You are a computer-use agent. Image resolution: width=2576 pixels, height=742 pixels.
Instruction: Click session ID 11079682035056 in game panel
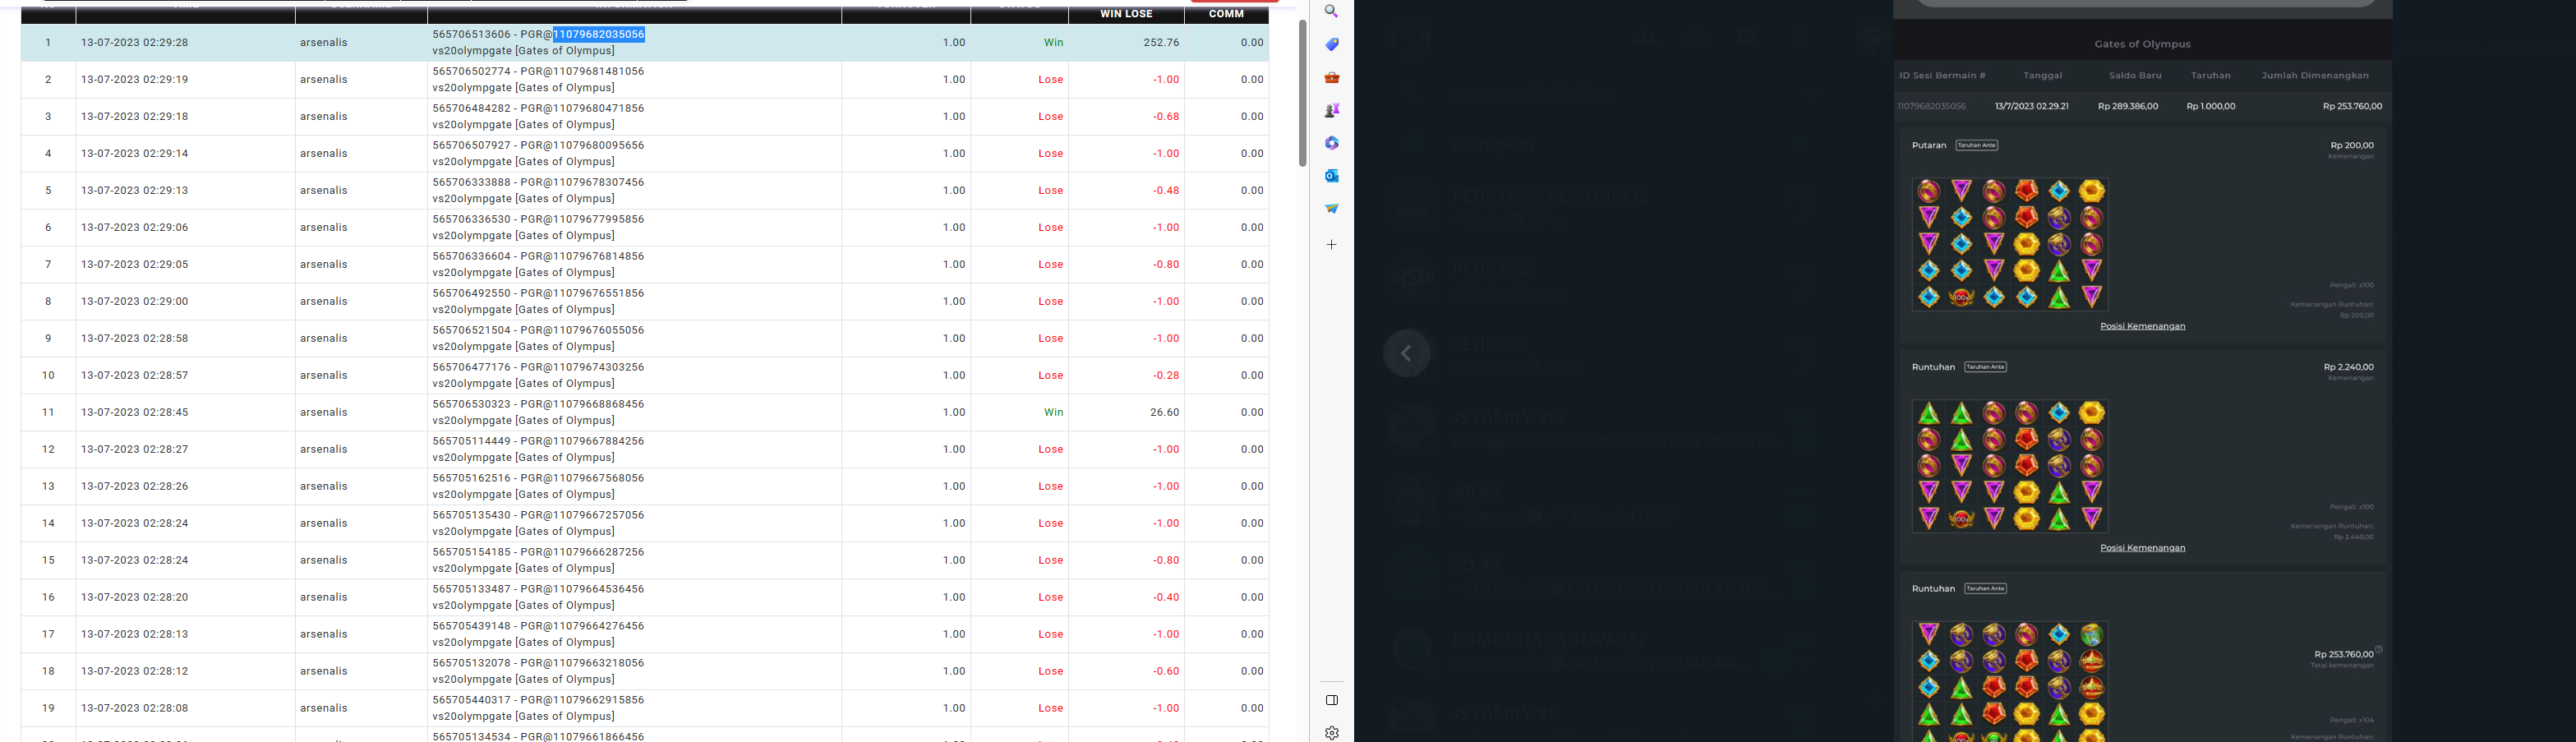point(1931,106)
